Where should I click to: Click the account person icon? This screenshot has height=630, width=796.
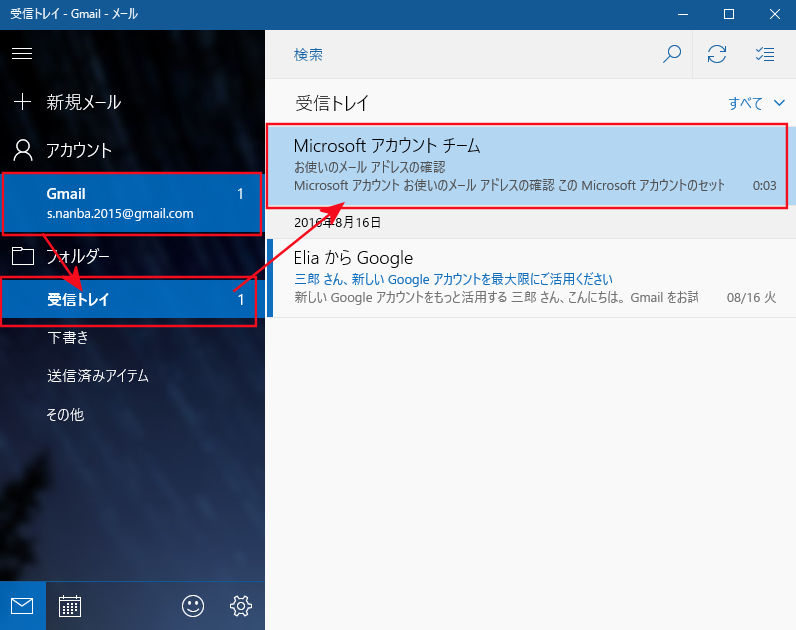[x=23, y=150]
